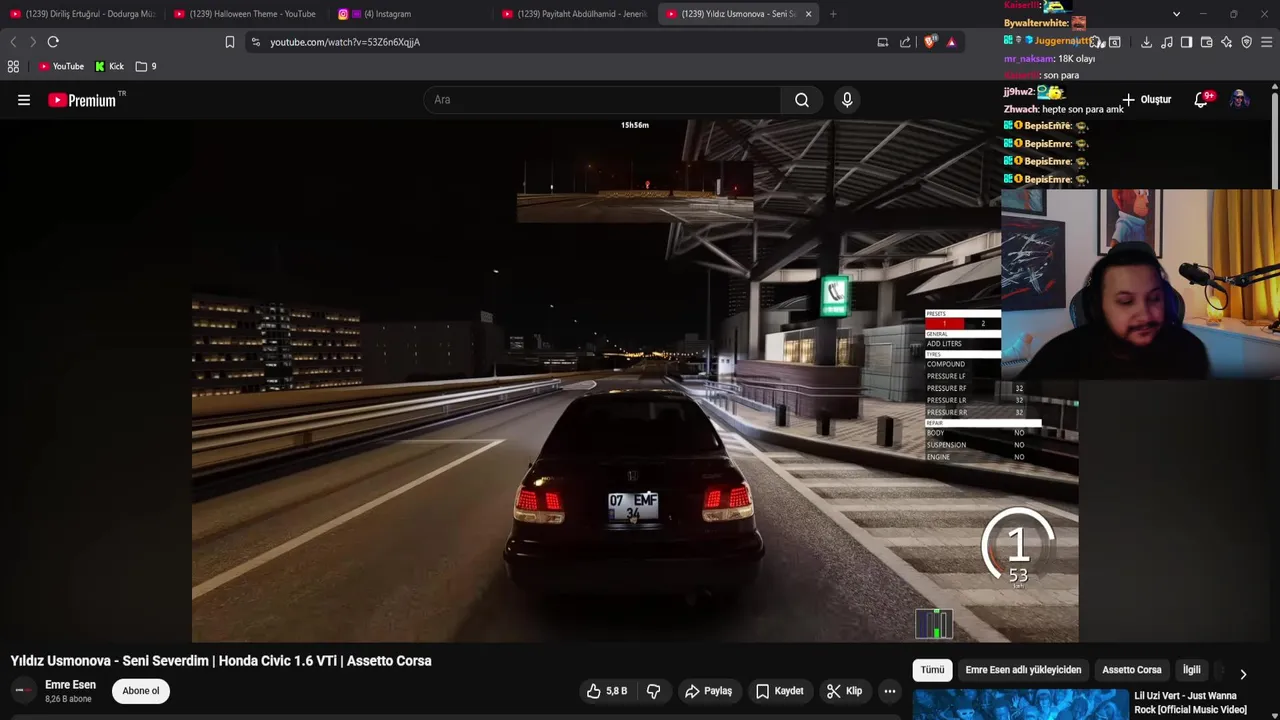Go forward in browser history
The height and width of the screenshot is (720, 1280).
[33, 42]
